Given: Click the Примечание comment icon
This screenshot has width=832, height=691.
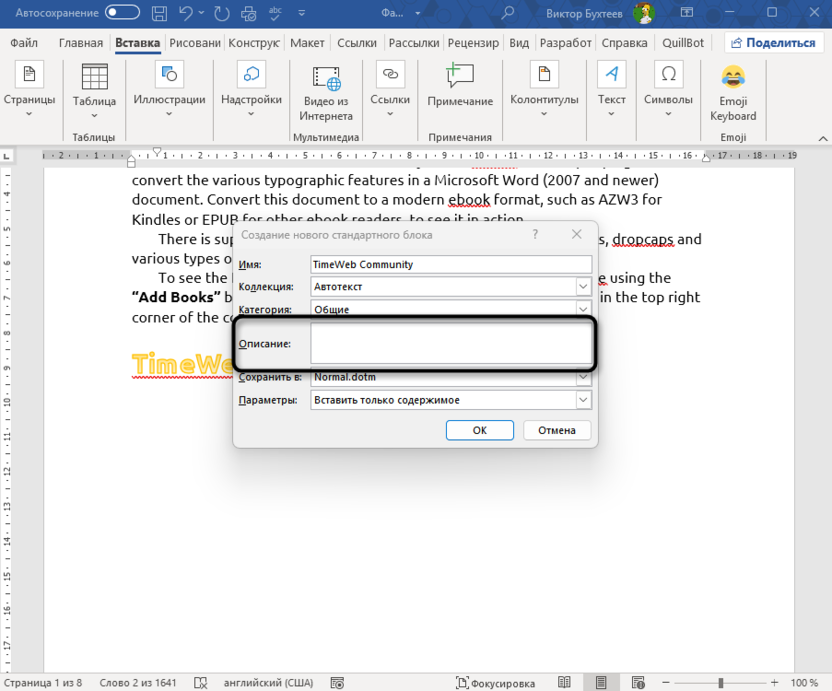Looking at the screenshot, I should pos(460,77).
